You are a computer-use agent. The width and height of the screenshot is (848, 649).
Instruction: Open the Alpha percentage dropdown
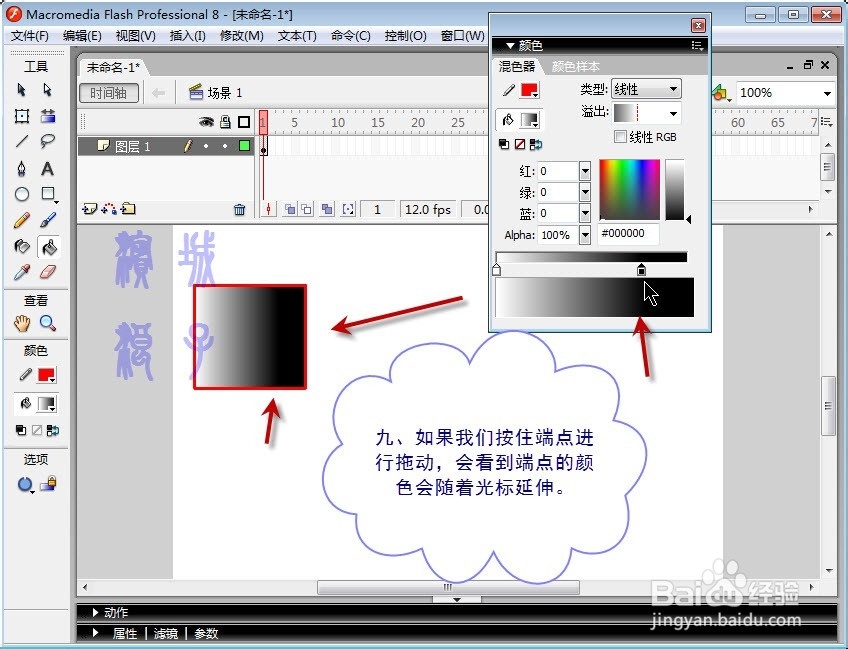[585, 235]
